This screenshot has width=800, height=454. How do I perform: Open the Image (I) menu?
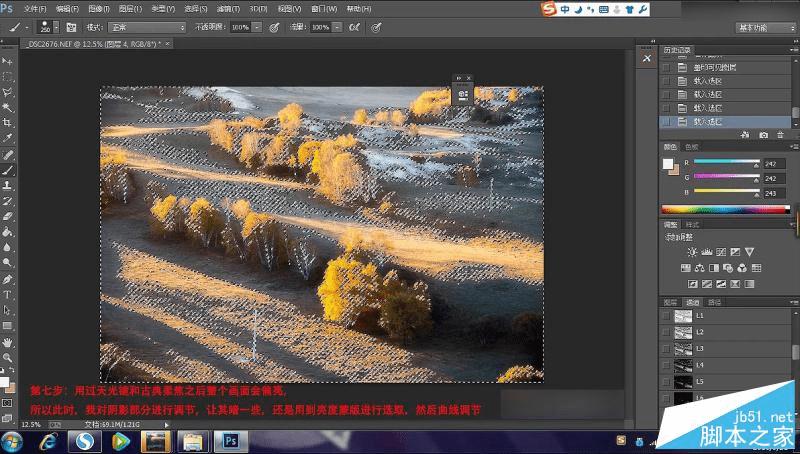(x=98, y=9)
